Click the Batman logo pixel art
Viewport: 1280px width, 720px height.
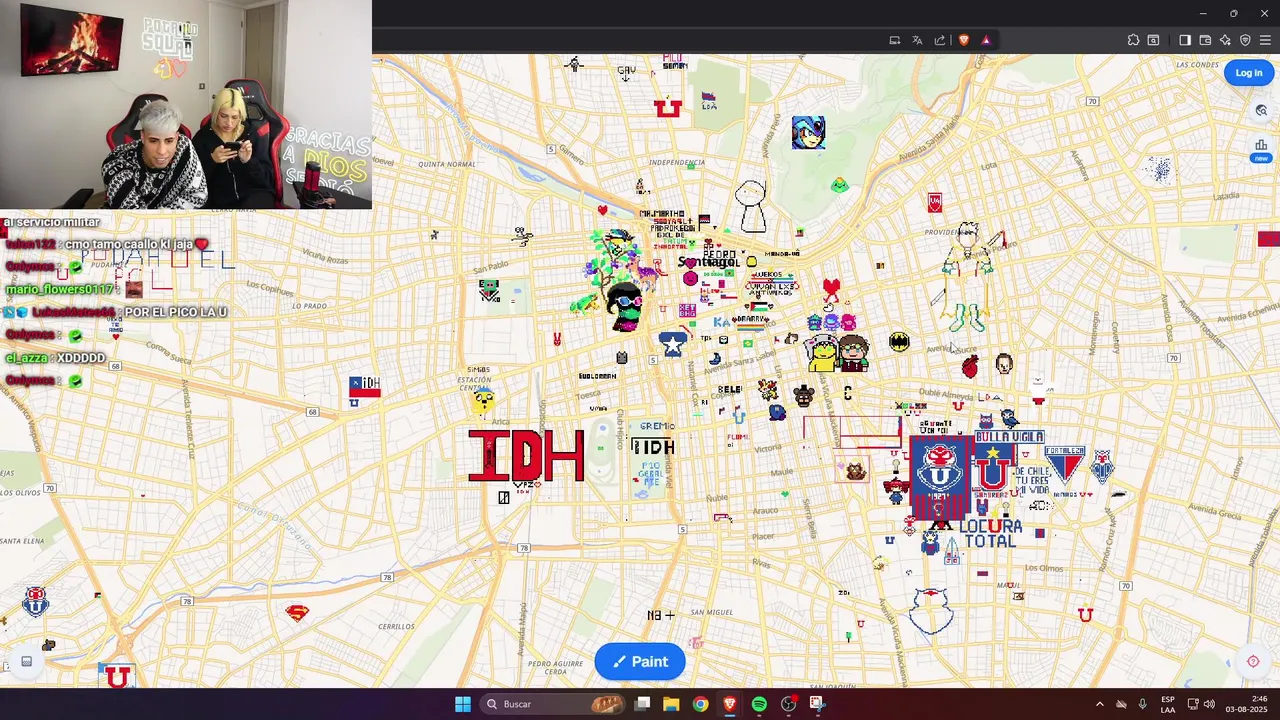(899, 342)
